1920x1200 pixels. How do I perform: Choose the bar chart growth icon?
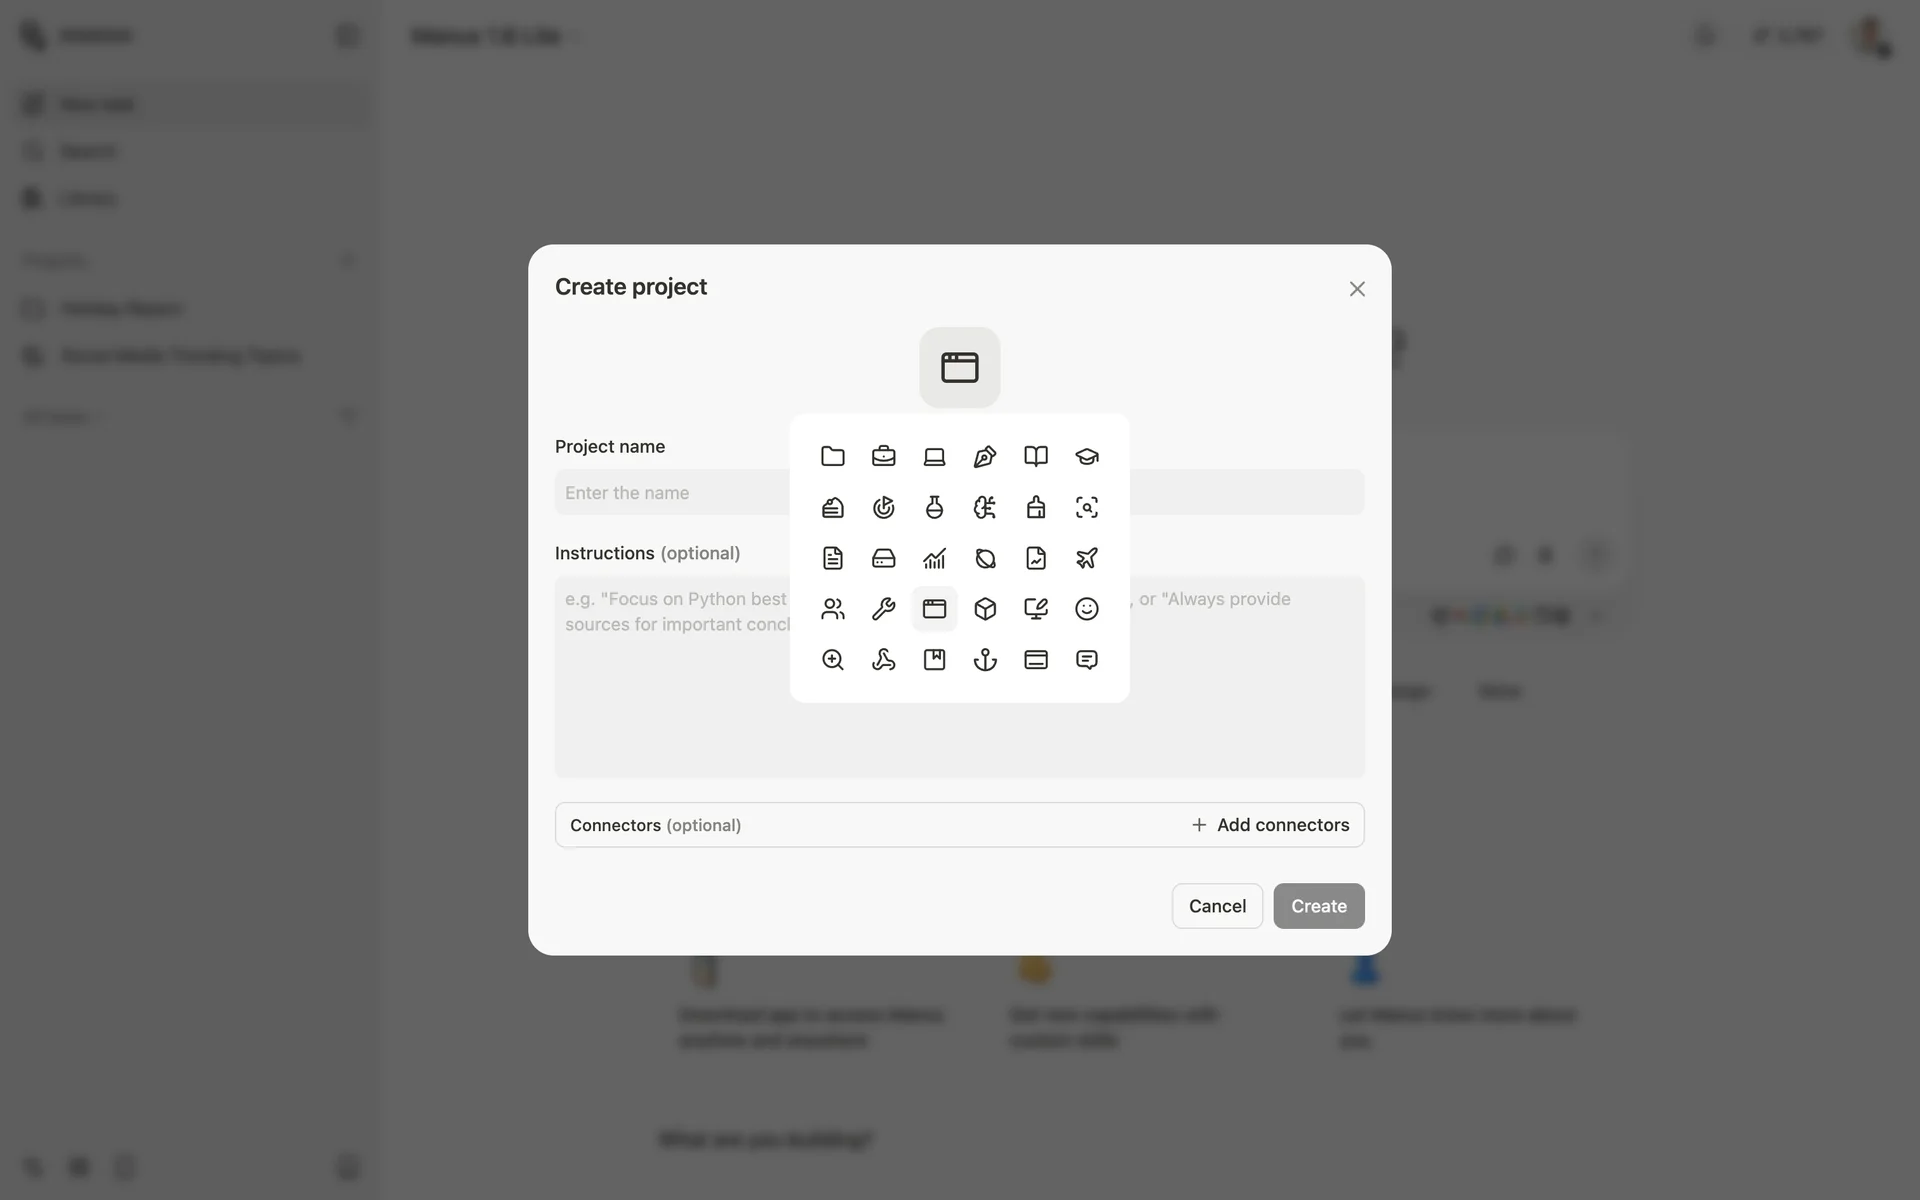tap(934, 558)
